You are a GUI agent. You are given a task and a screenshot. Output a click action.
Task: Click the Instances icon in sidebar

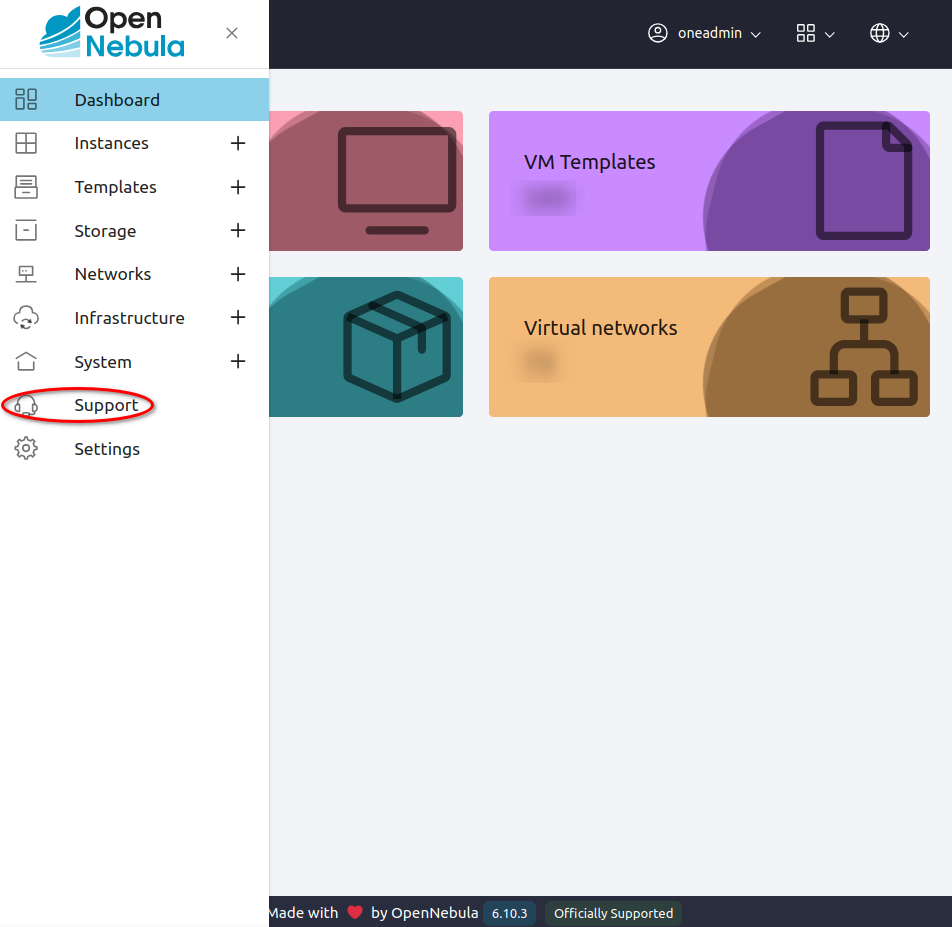coord(26,143)
